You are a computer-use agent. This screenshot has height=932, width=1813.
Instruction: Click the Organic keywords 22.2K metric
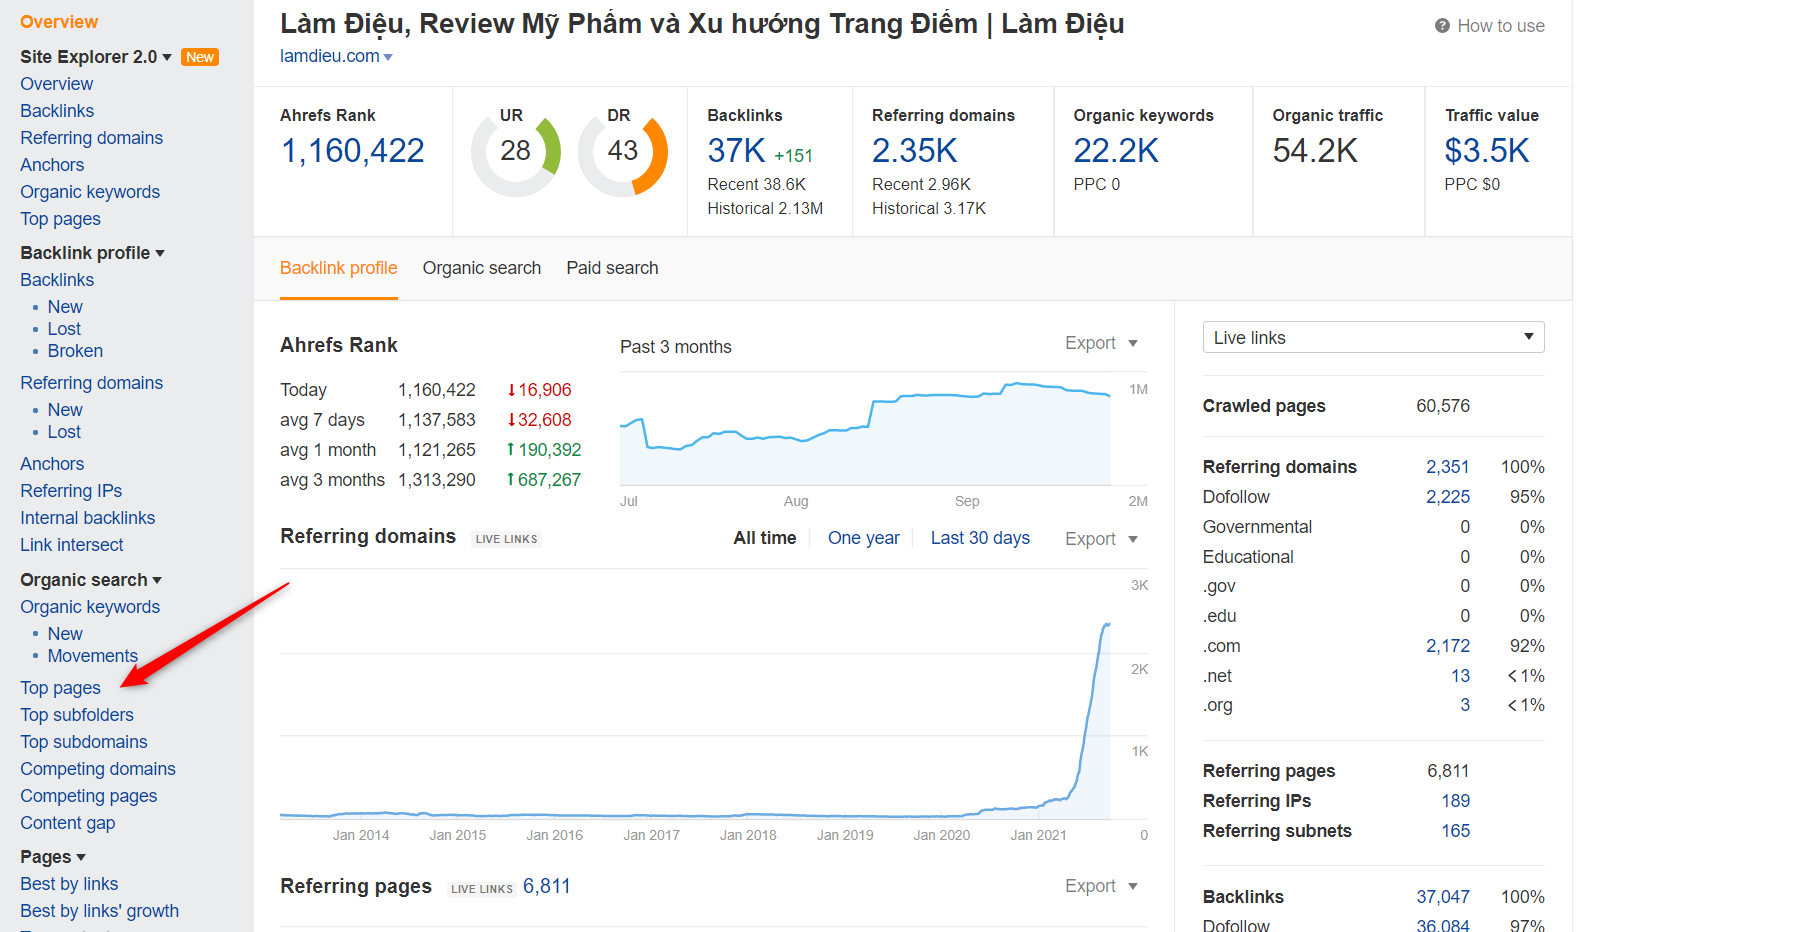pyautogui.click(x=1116, y=151)
